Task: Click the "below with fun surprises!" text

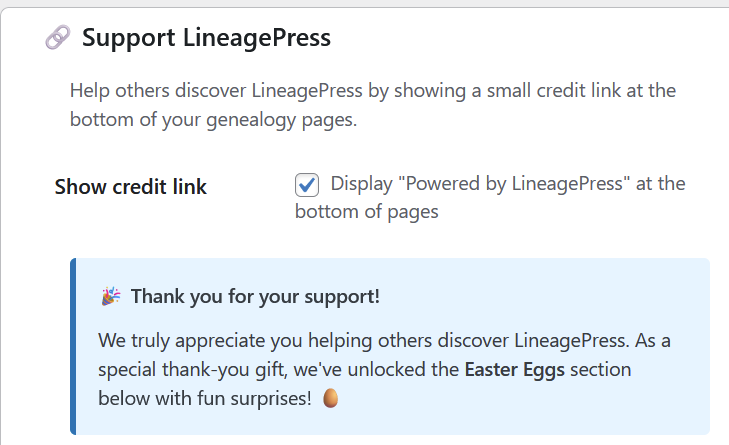Action: (205, 397)
